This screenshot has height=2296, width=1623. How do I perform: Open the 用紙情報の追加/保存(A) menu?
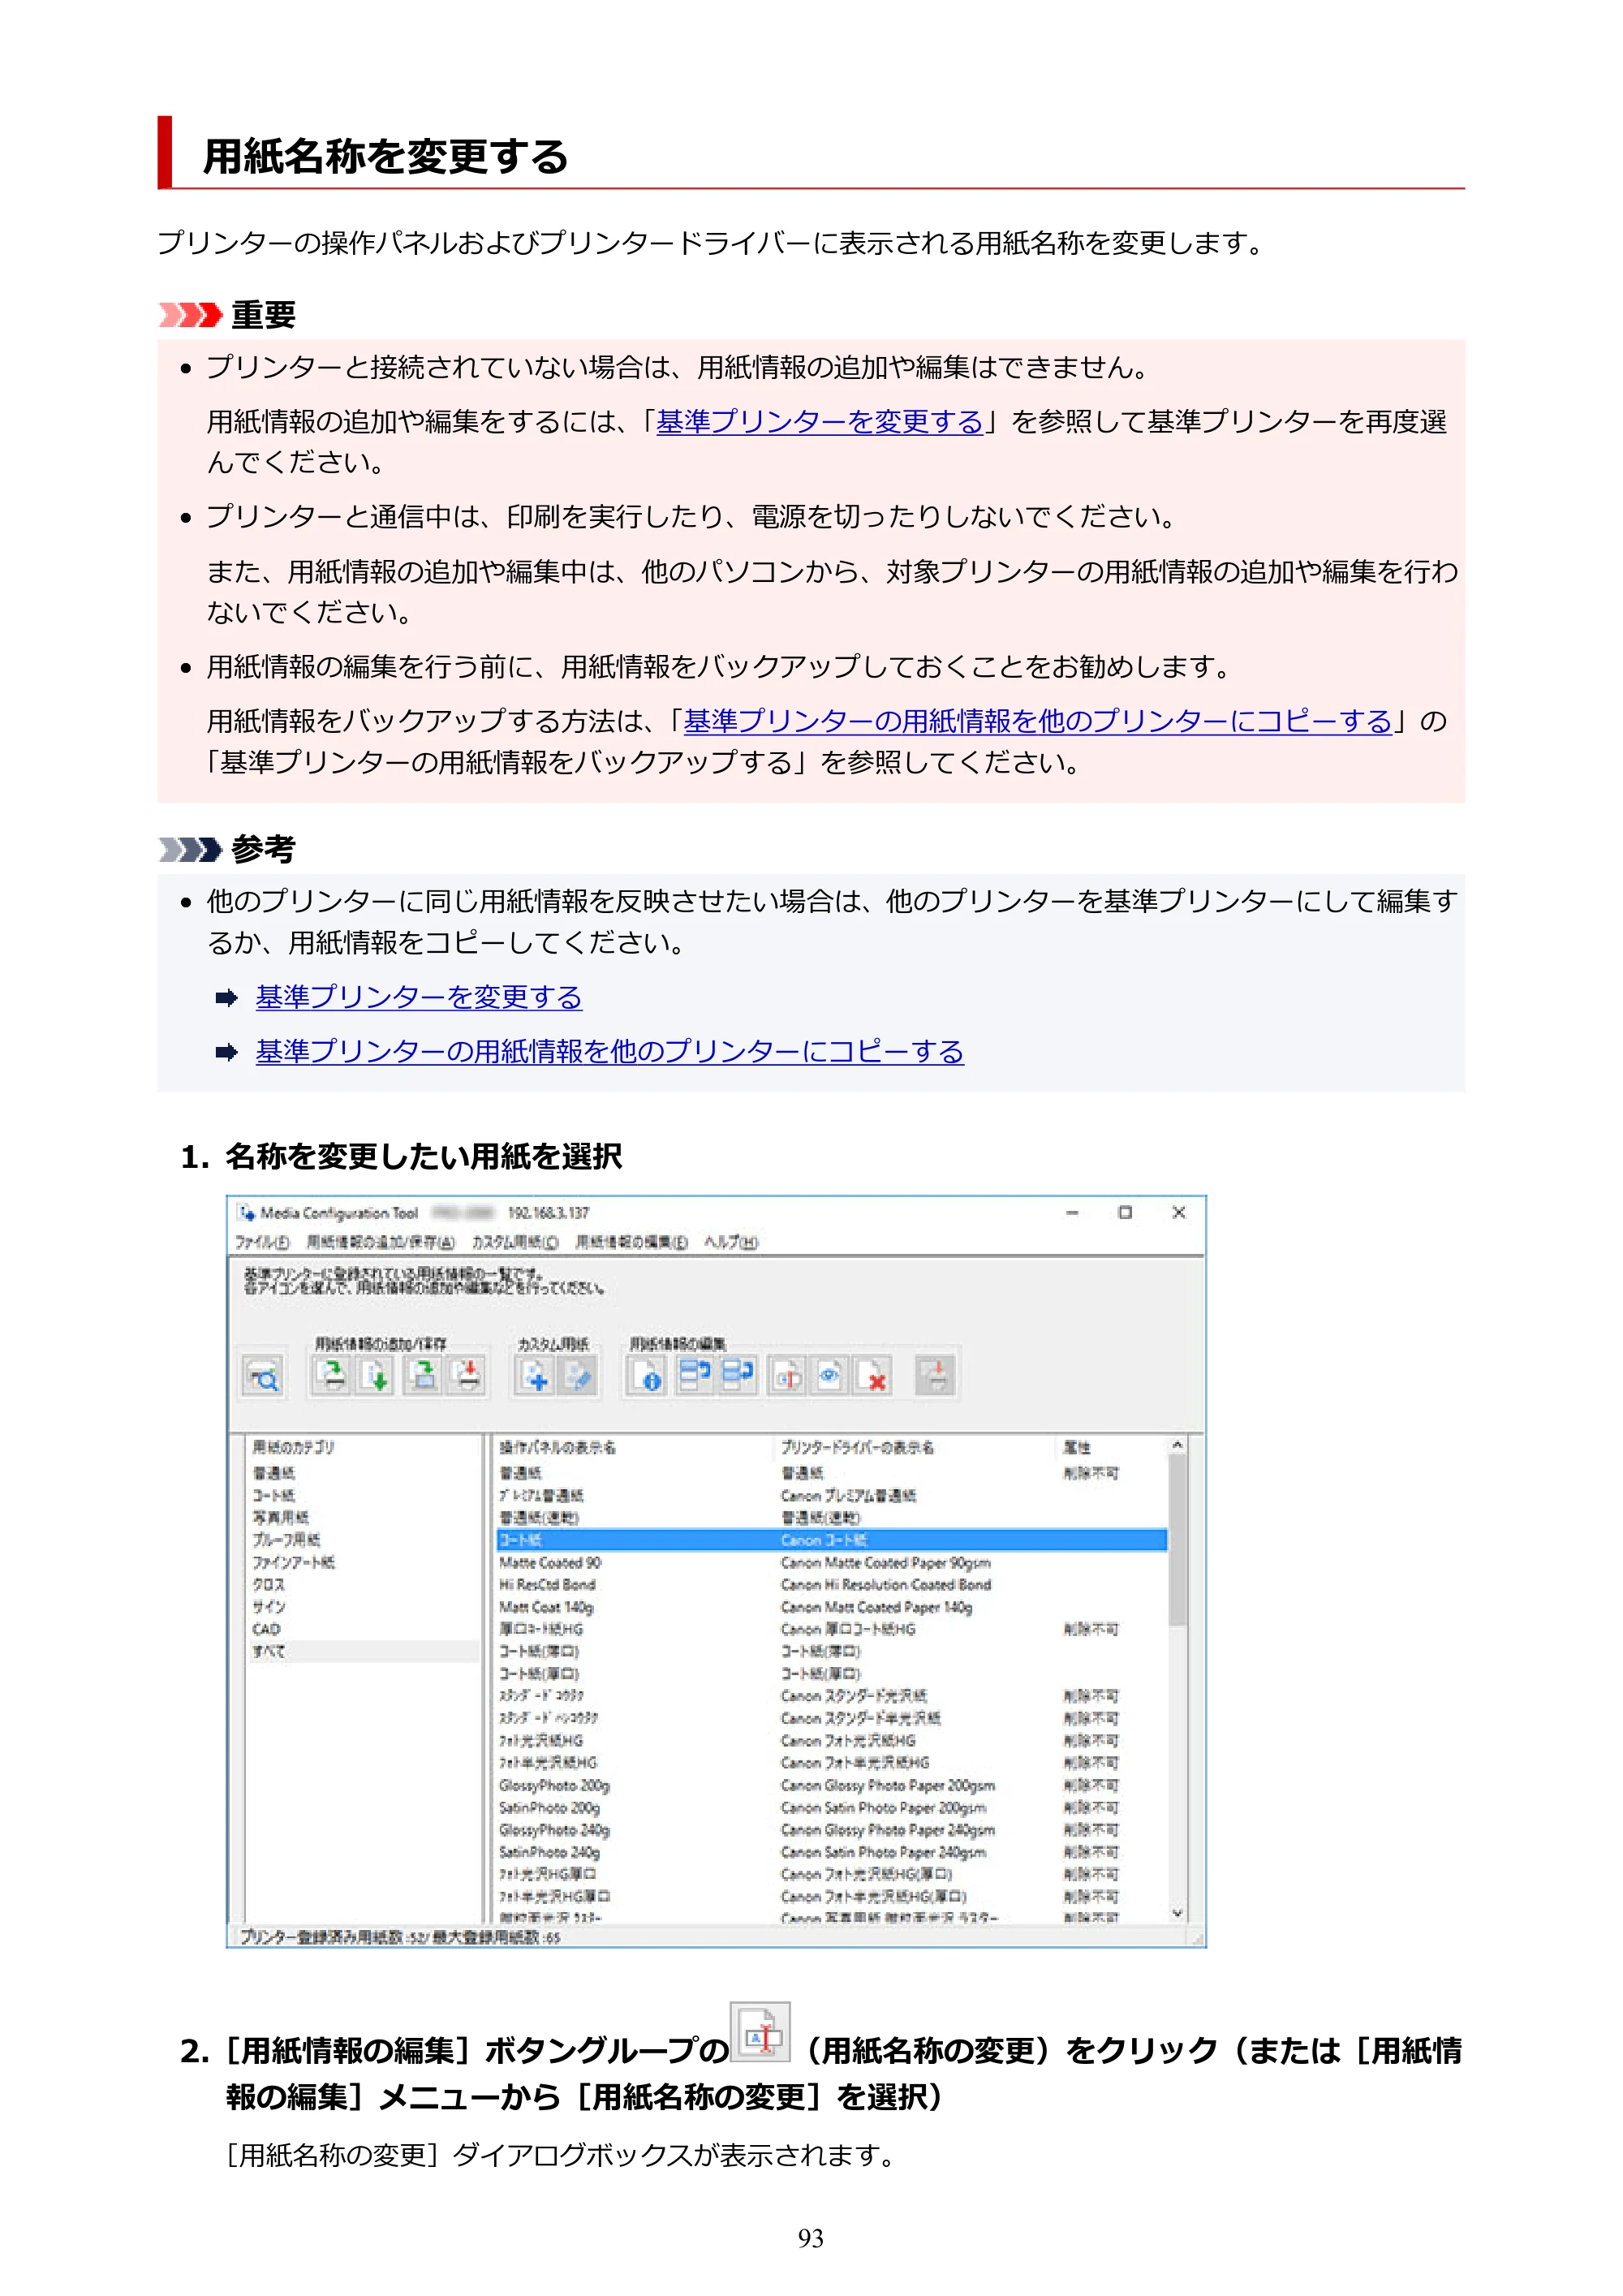coord(380,1242)
